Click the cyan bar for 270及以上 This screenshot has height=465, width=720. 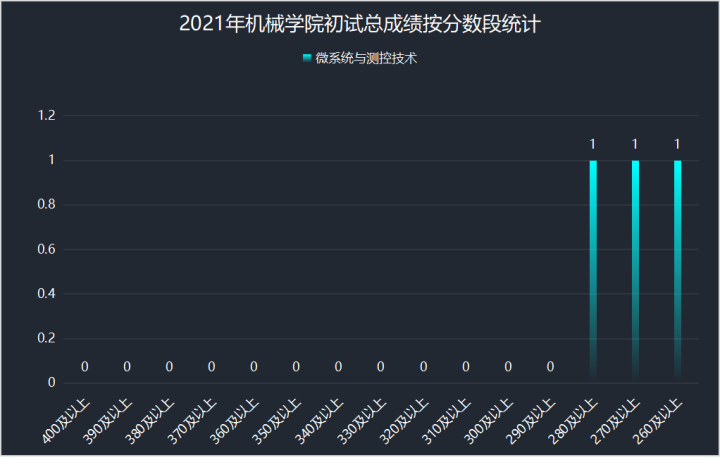(635, 270)
